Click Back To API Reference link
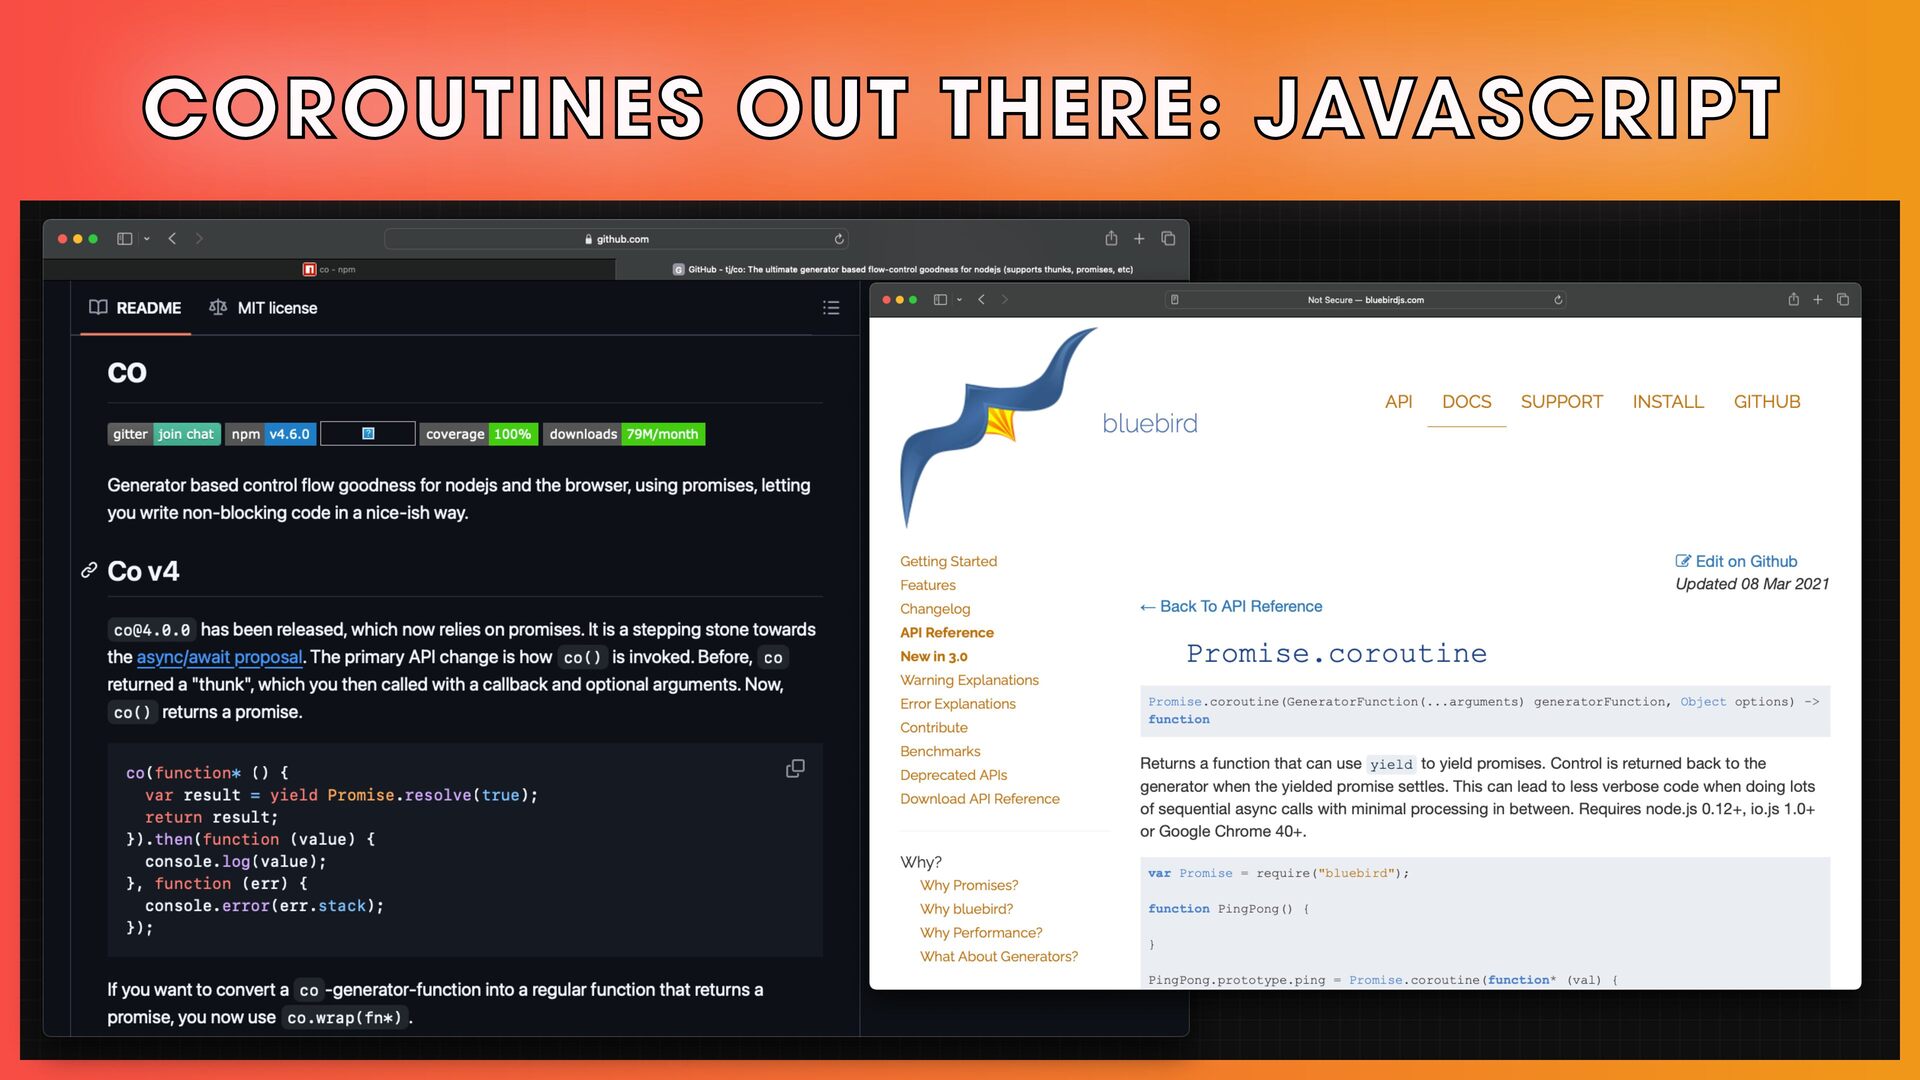 tap(1231, 606)
